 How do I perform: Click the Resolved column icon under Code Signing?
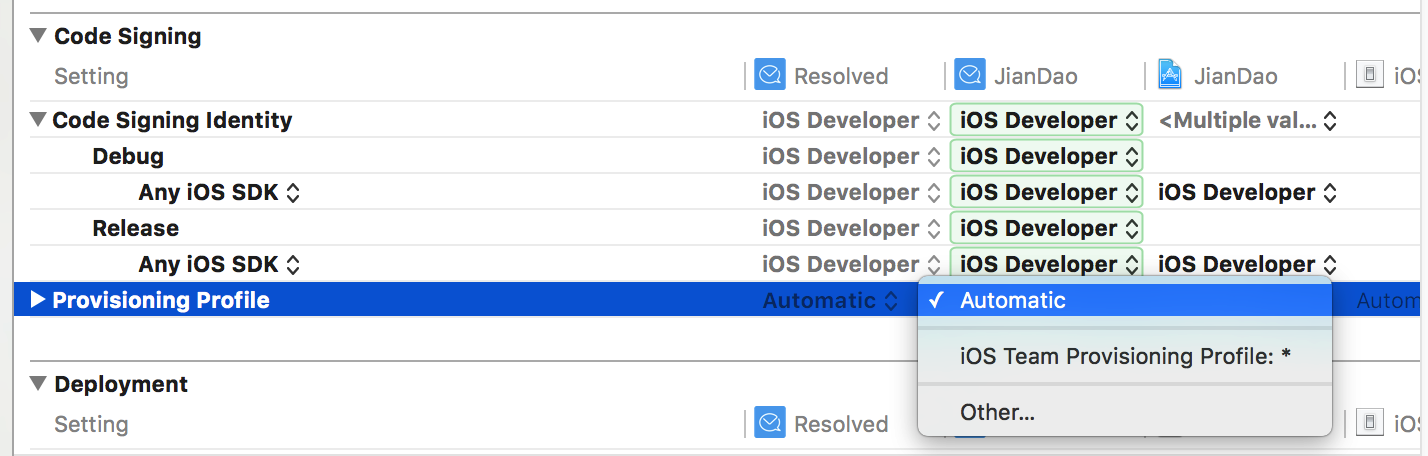pos(770,75)
